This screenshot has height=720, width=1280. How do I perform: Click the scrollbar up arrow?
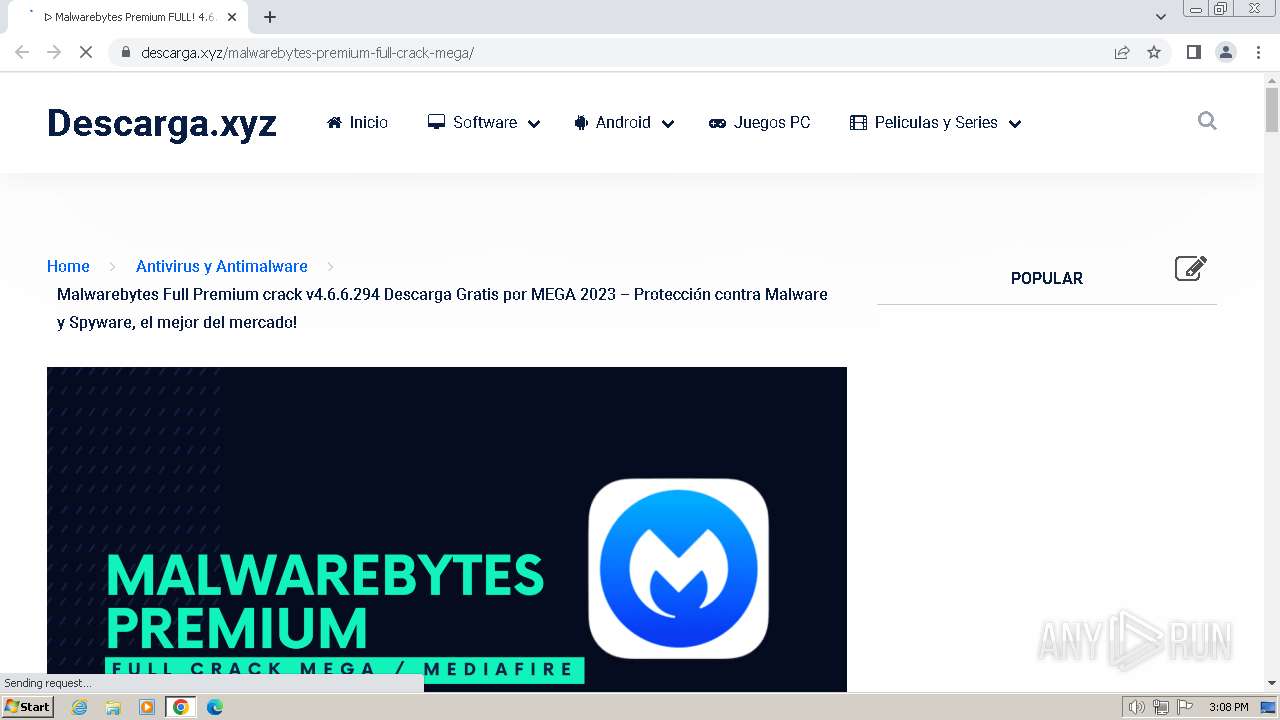coord(1272,79)
